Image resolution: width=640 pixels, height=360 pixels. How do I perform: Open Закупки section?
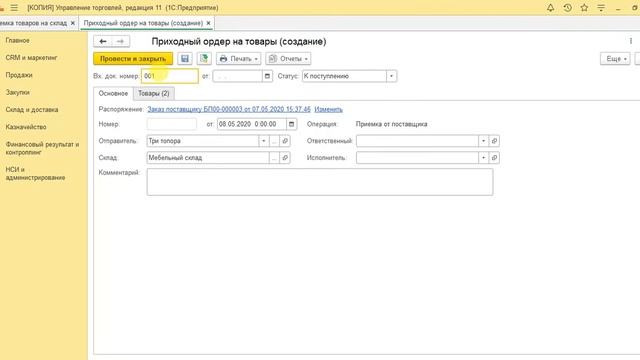[18, 92]
